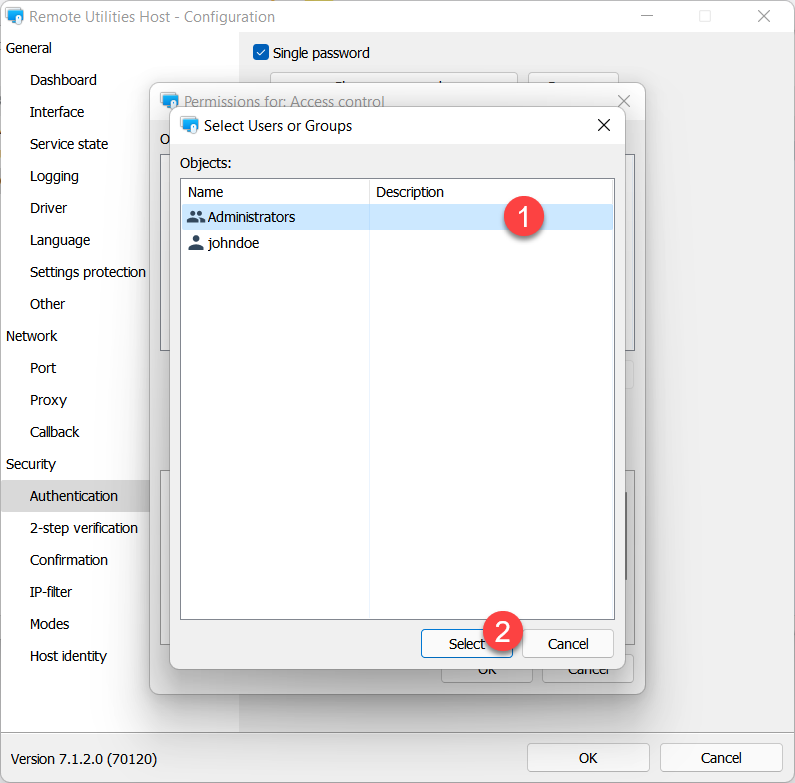Click the Description column header
Image resolution: width=795 pixels, height=783 pixels.
[x=490, y=192]
